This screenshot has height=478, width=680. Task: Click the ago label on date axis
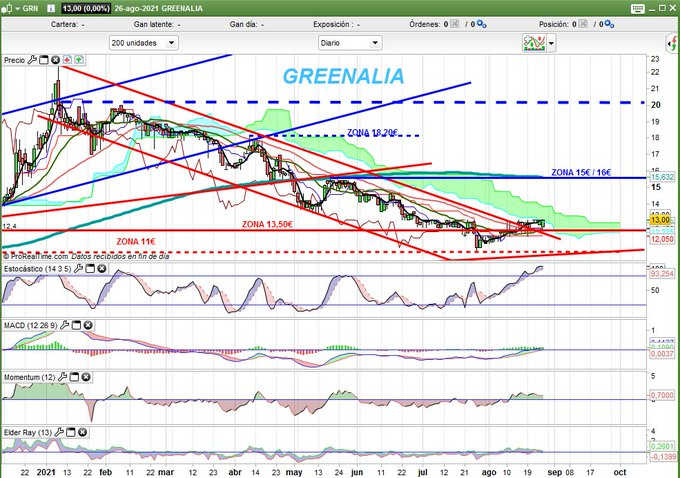point(489,472)
